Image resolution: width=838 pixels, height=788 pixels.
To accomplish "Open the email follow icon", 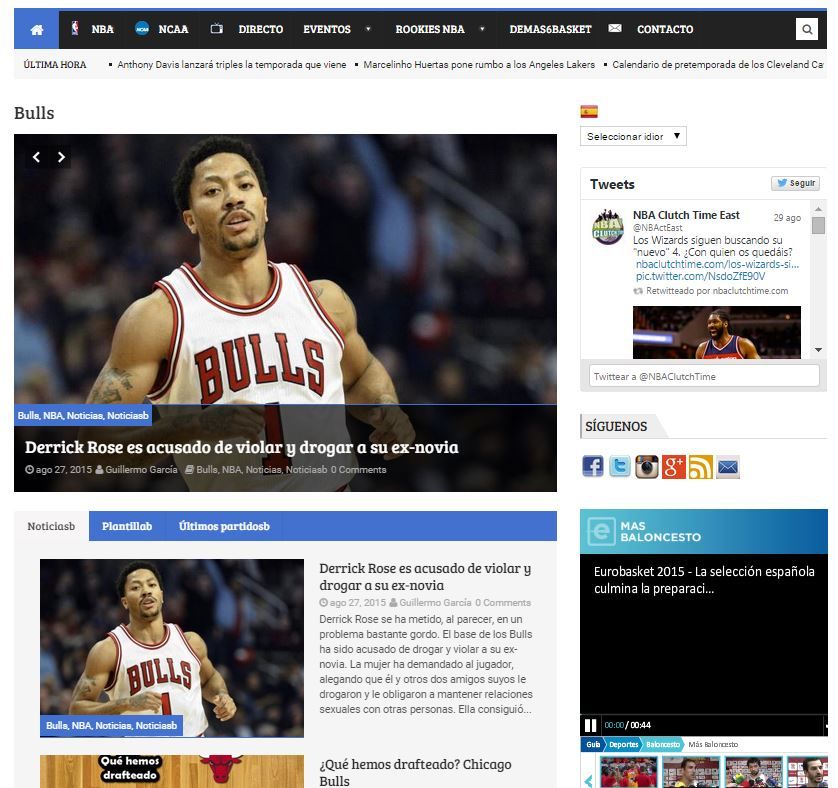I will (x=728, y=468).
